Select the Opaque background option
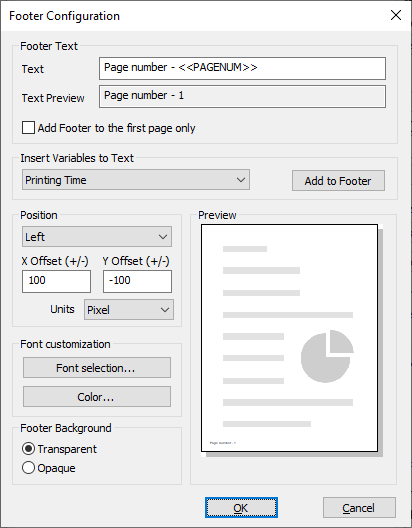 [x=28, y=468]
